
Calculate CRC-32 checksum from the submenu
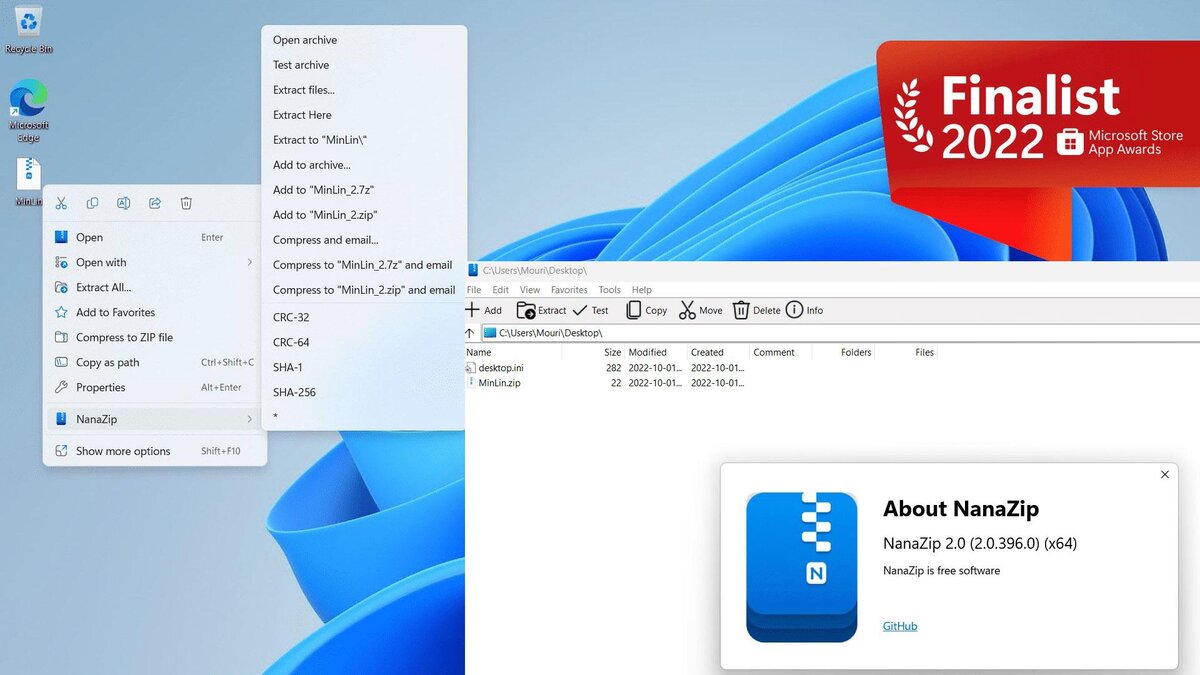coord(364,317)
